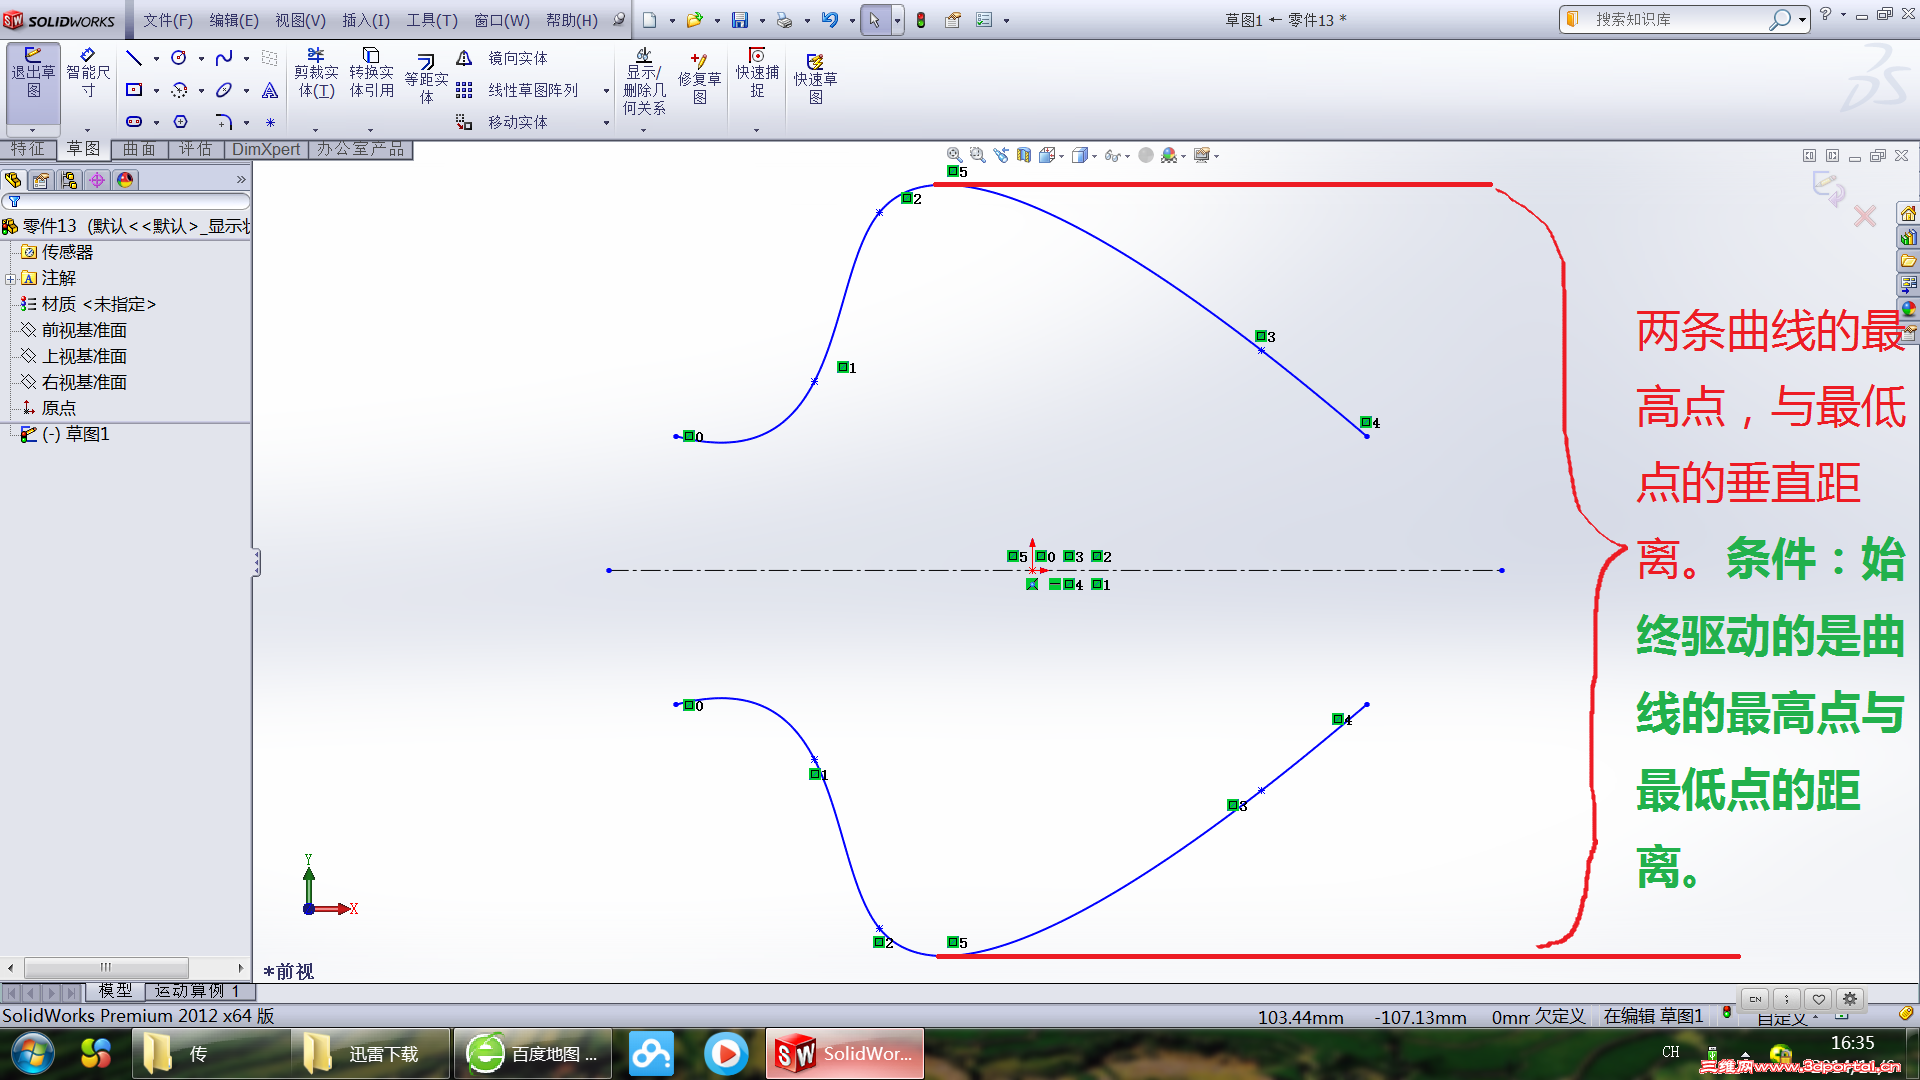The height and width of the screenshot is (1080, 1920).
Task: Select the Trim Entities (剪裁实体) tool
Action: coord(316,74)
